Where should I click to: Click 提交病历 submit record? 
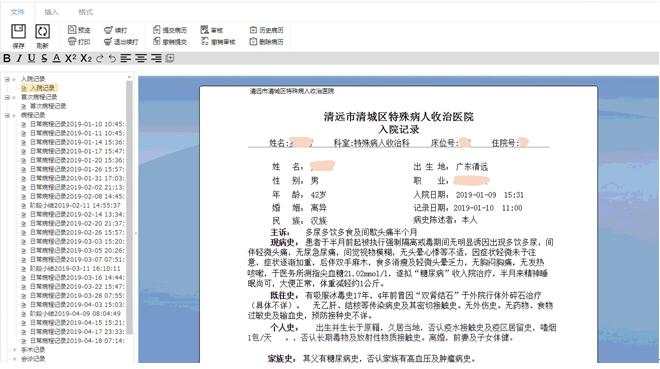coord(170,30)
